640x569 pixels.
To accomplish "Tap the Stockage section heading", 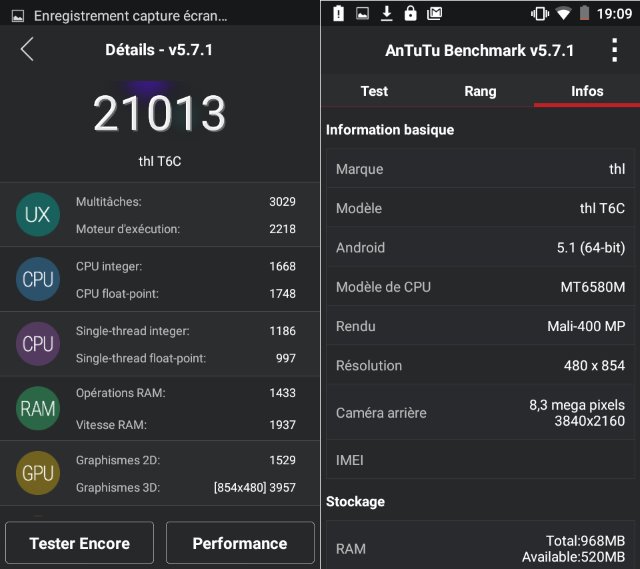I will tap(355, 501).
